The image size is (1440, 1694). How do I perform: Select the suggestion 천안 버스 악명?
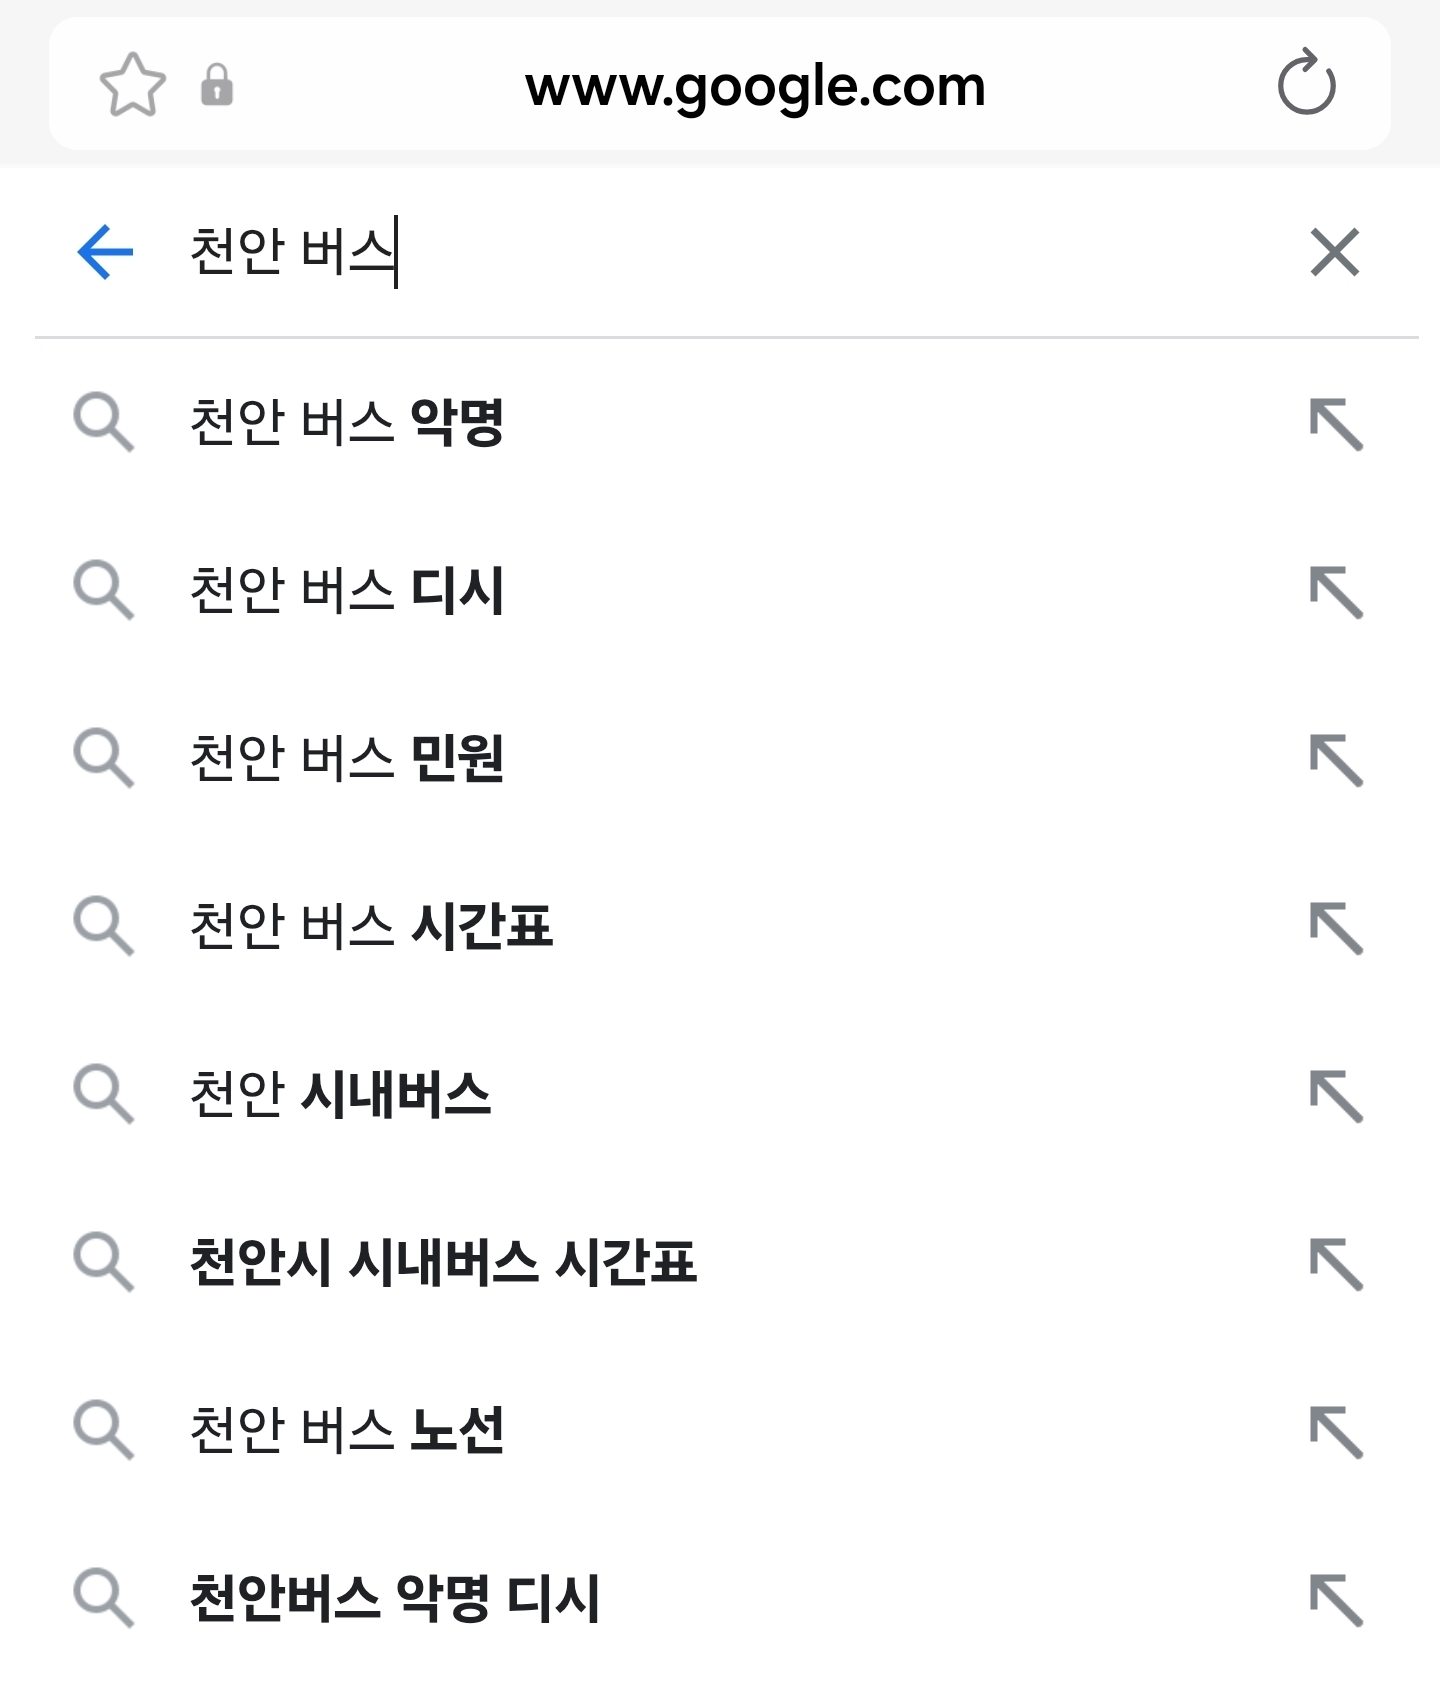click(x=346, y=423)
